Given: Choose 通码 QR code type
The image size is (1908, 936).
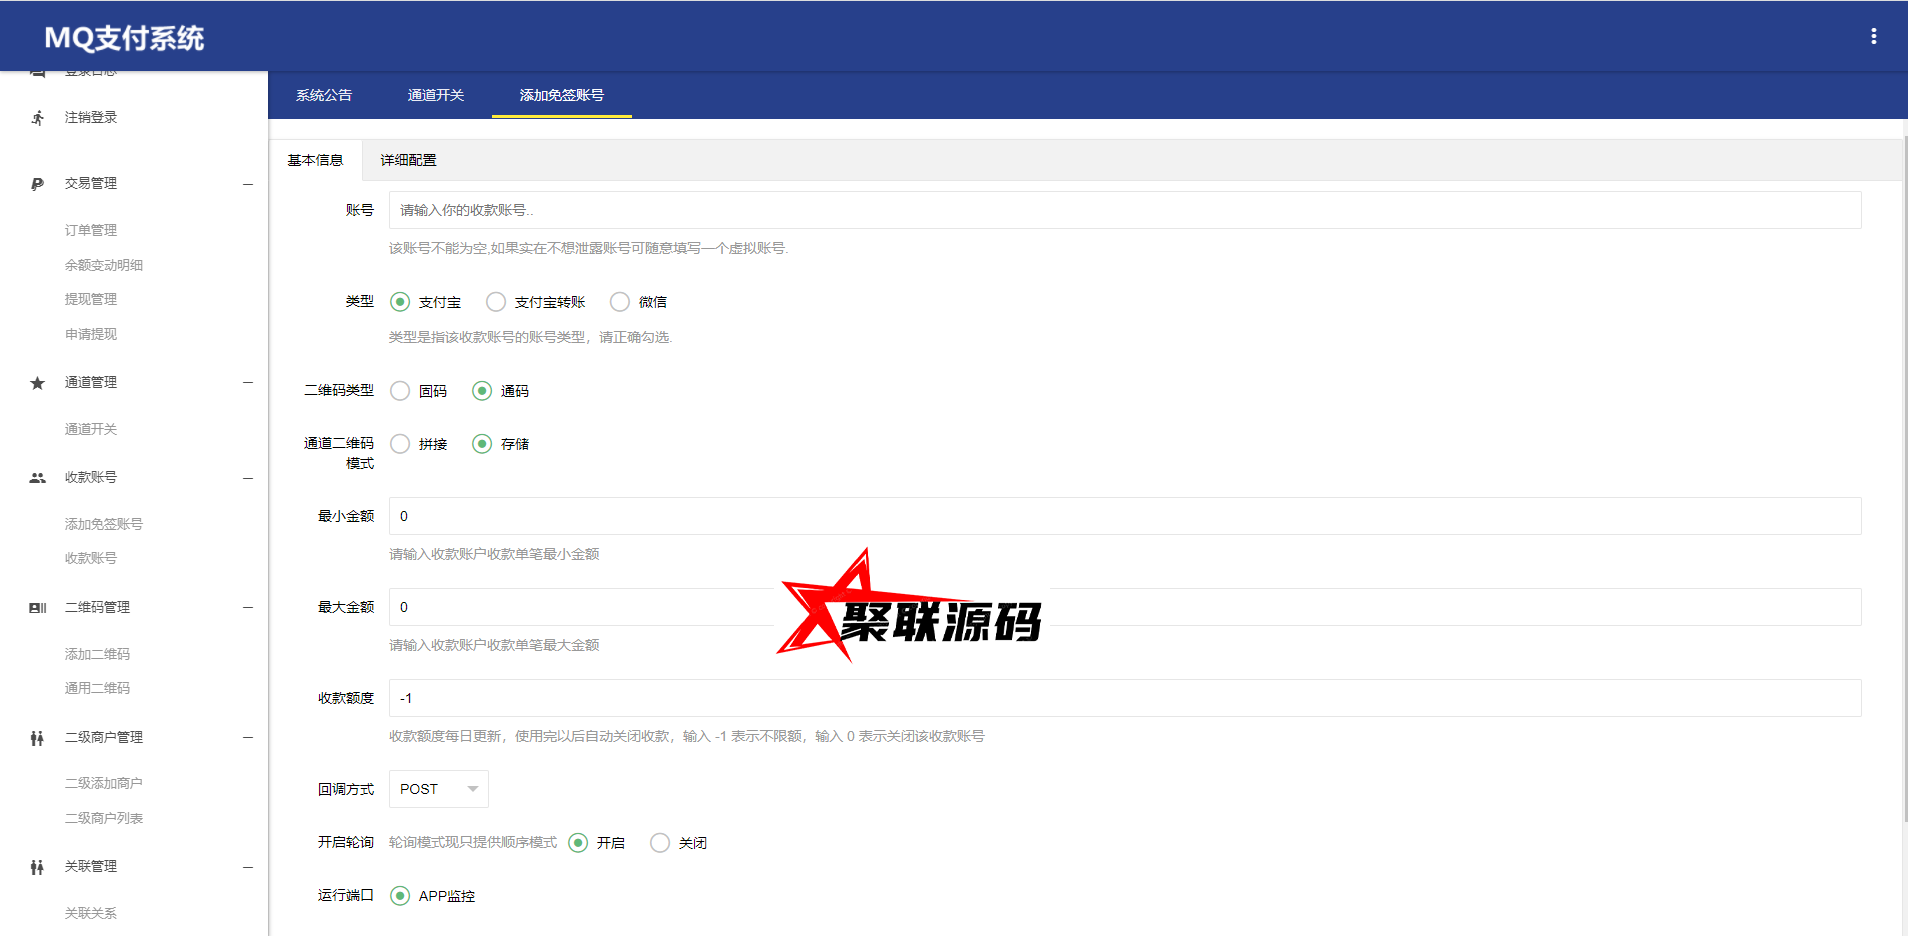Looking at the screenshot, I should click(482, 391).
